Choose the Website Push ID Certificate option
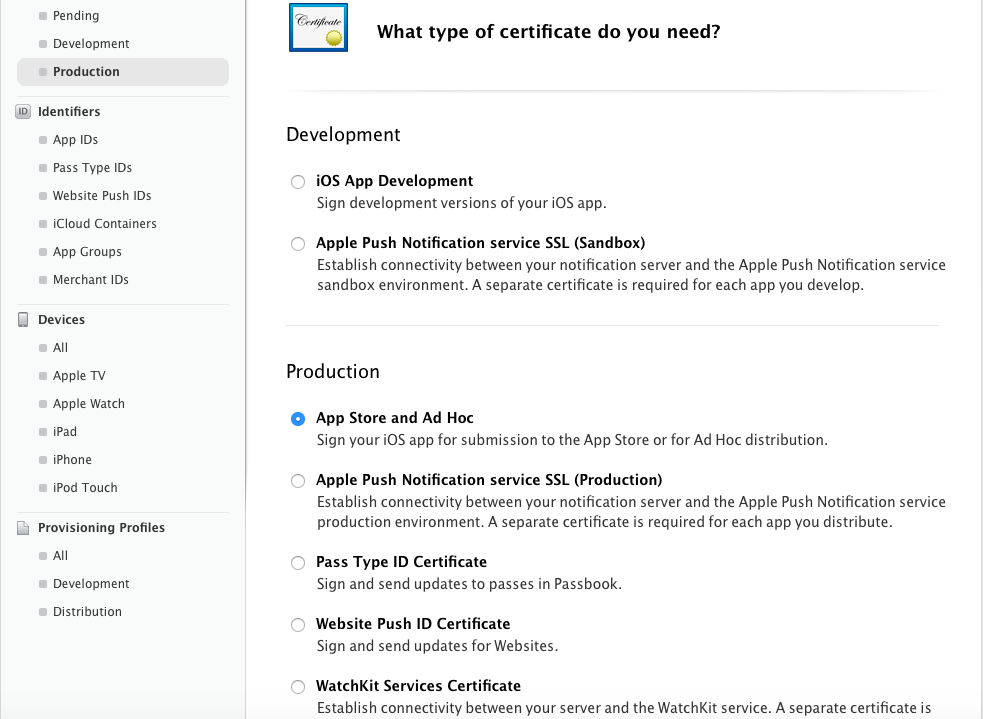This screenshot has height=719, width=983. coord(298,625)
